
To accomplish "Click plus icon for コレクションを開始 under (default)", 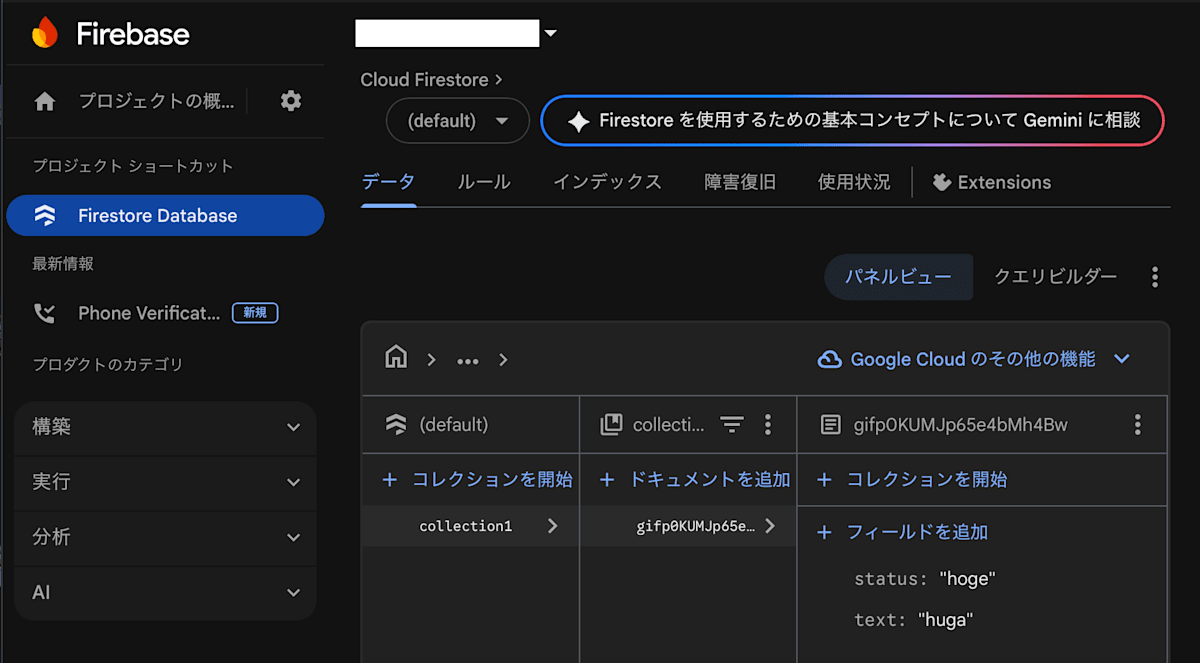I will pyautogui.click(x=390, y=480).
